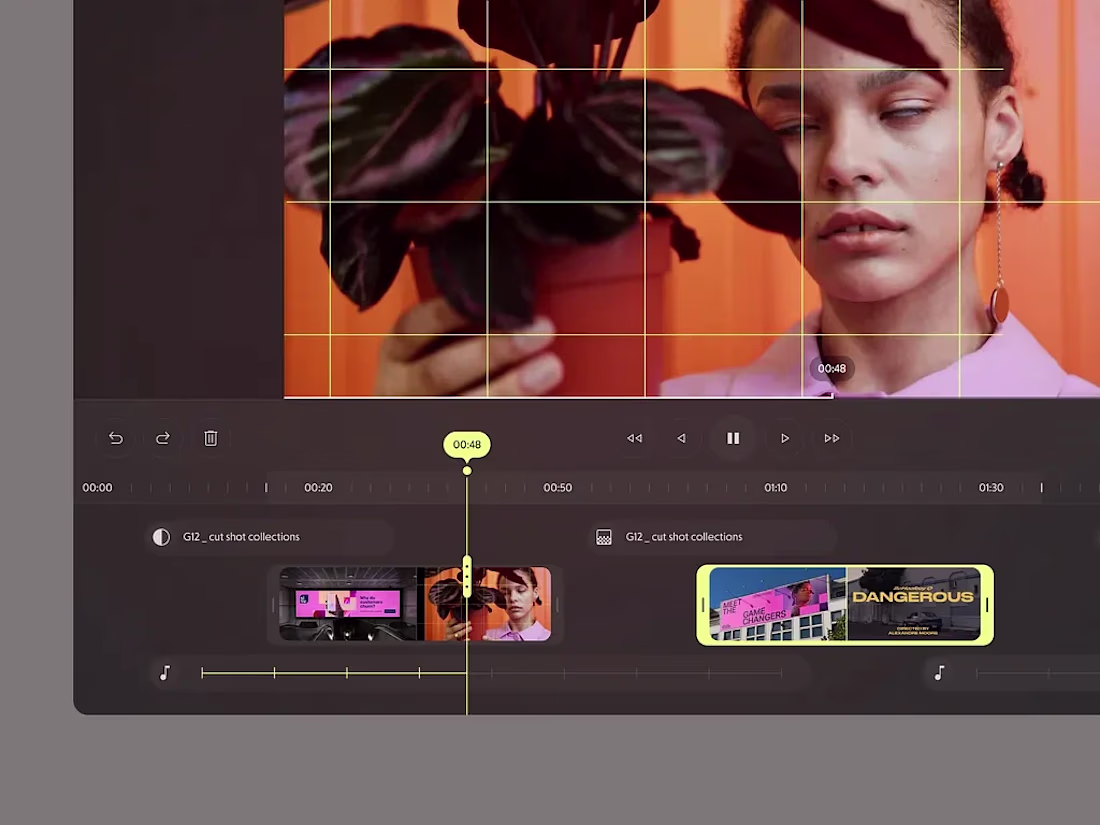The width and height of the screenshot is (1100, 825).
Task: Click the left edge handle of cinema clip
Action: pyautogui.click(x=273, y=605)
